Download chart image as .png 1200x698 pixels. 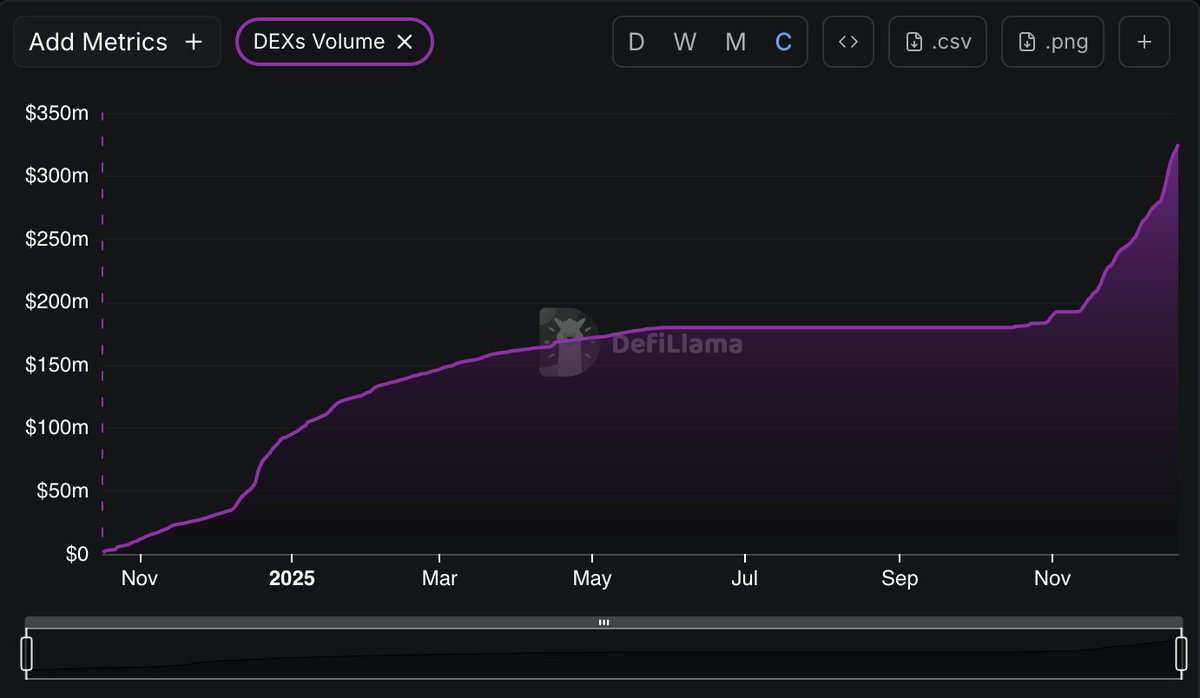(1052, 42)
